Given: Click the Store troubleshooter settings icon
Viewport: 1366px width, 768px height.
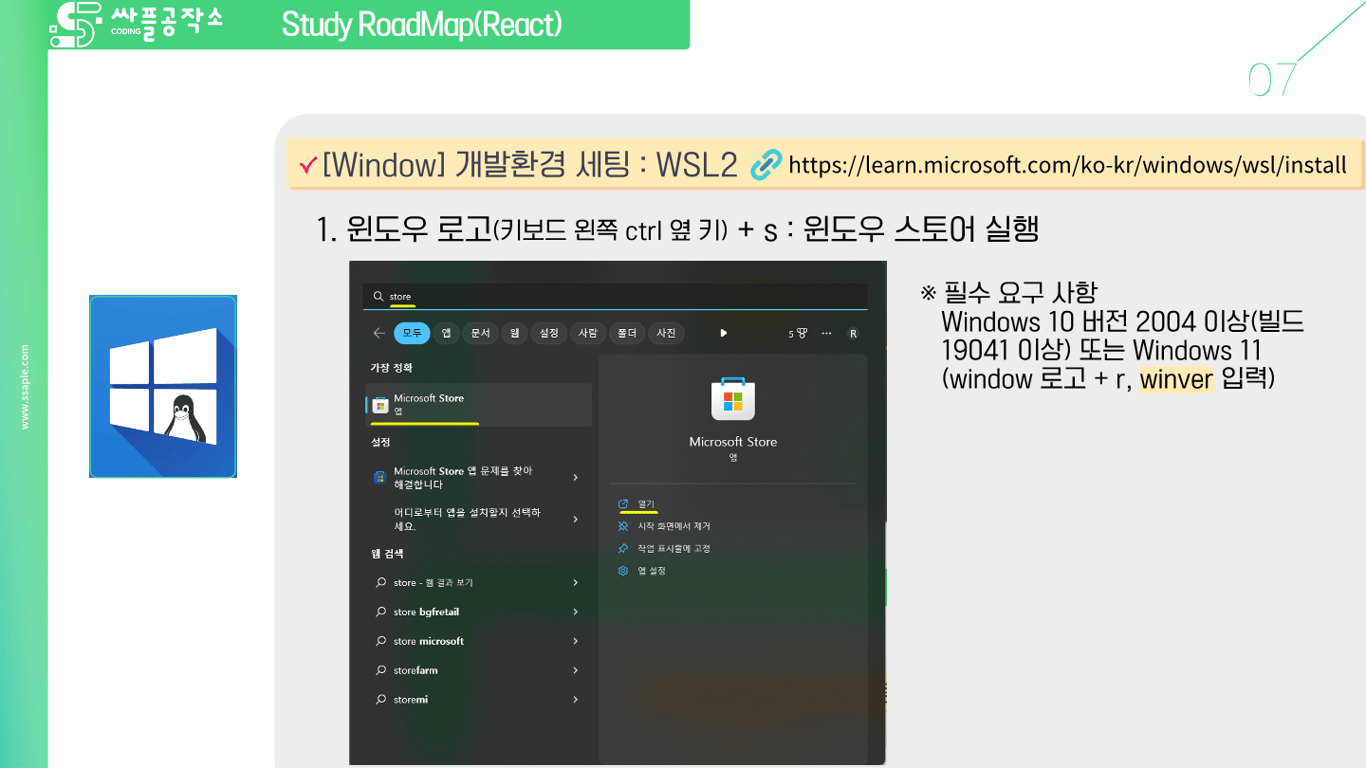Looking at the screenshot, I should coord(380,478).
